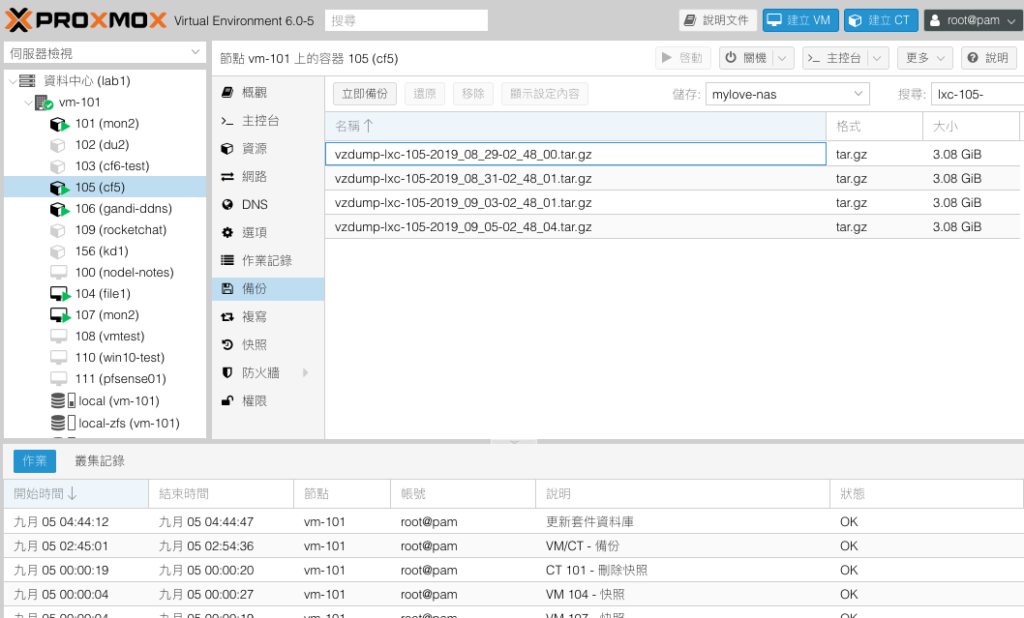
Task: Select container 103 (cf6-test) icon
Action: pyautogui.click(x=58, y=166)
